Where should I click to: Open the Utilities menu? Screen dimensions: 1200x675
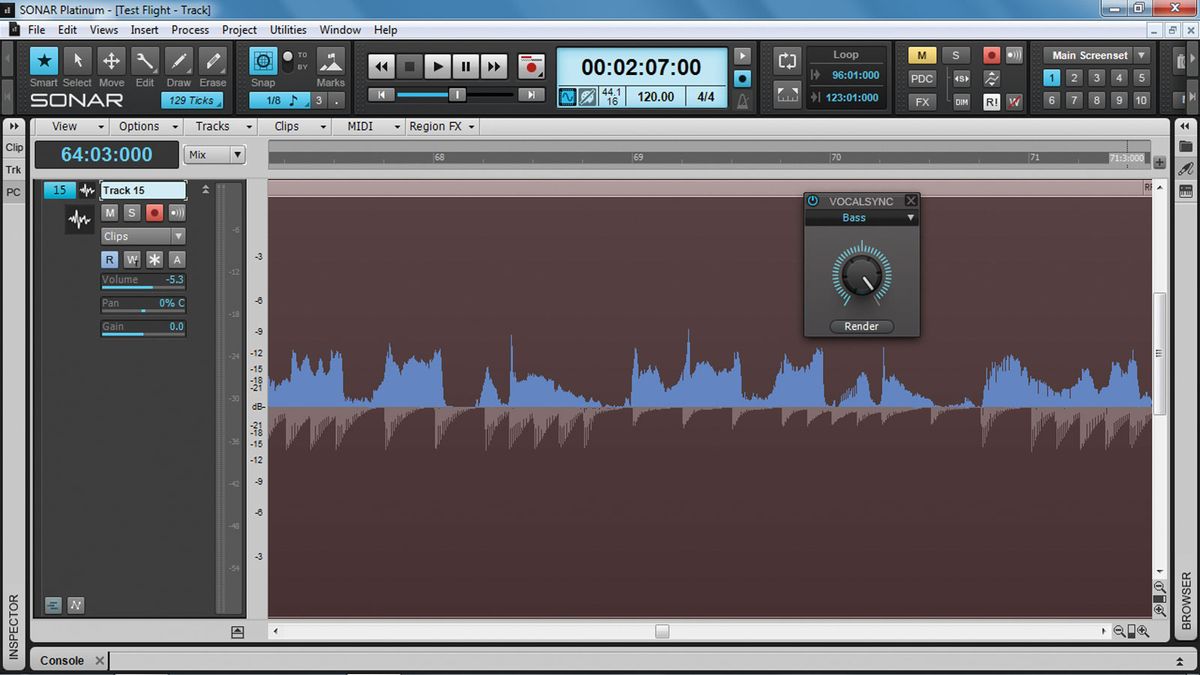[288, 30]
